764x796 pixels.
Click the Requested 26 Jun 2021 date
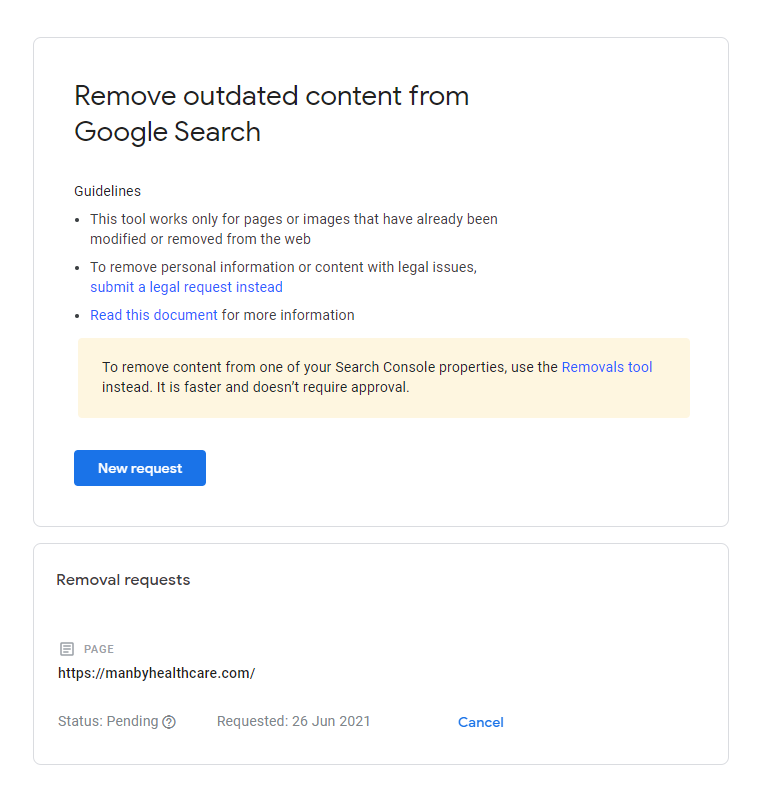293,721
